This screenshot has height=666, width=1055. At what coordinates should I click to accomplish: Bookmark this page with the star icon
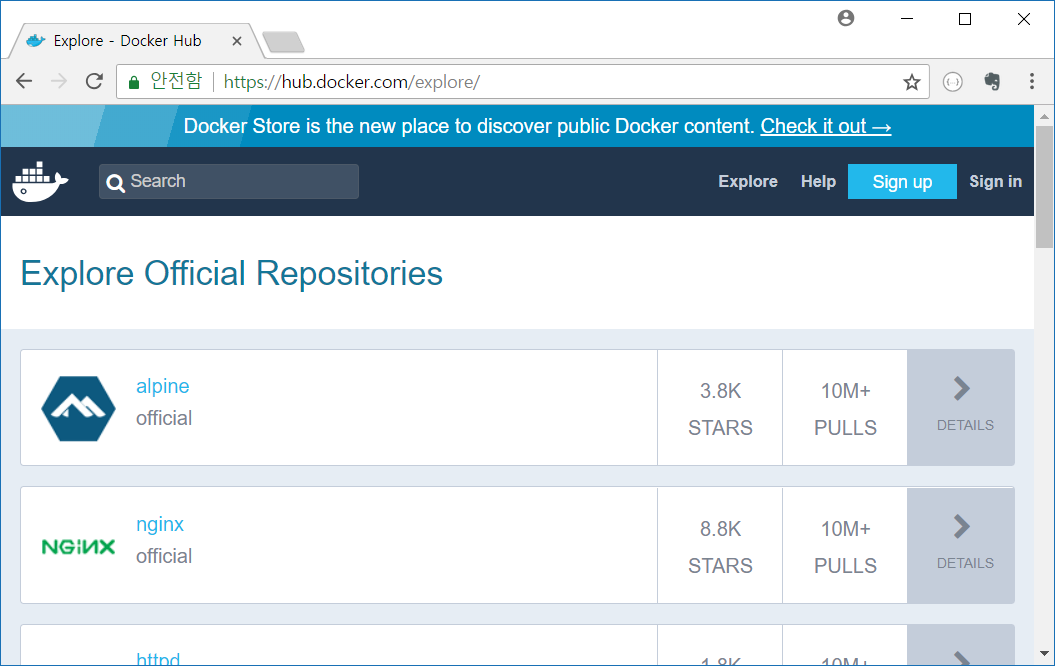(912, 82)
